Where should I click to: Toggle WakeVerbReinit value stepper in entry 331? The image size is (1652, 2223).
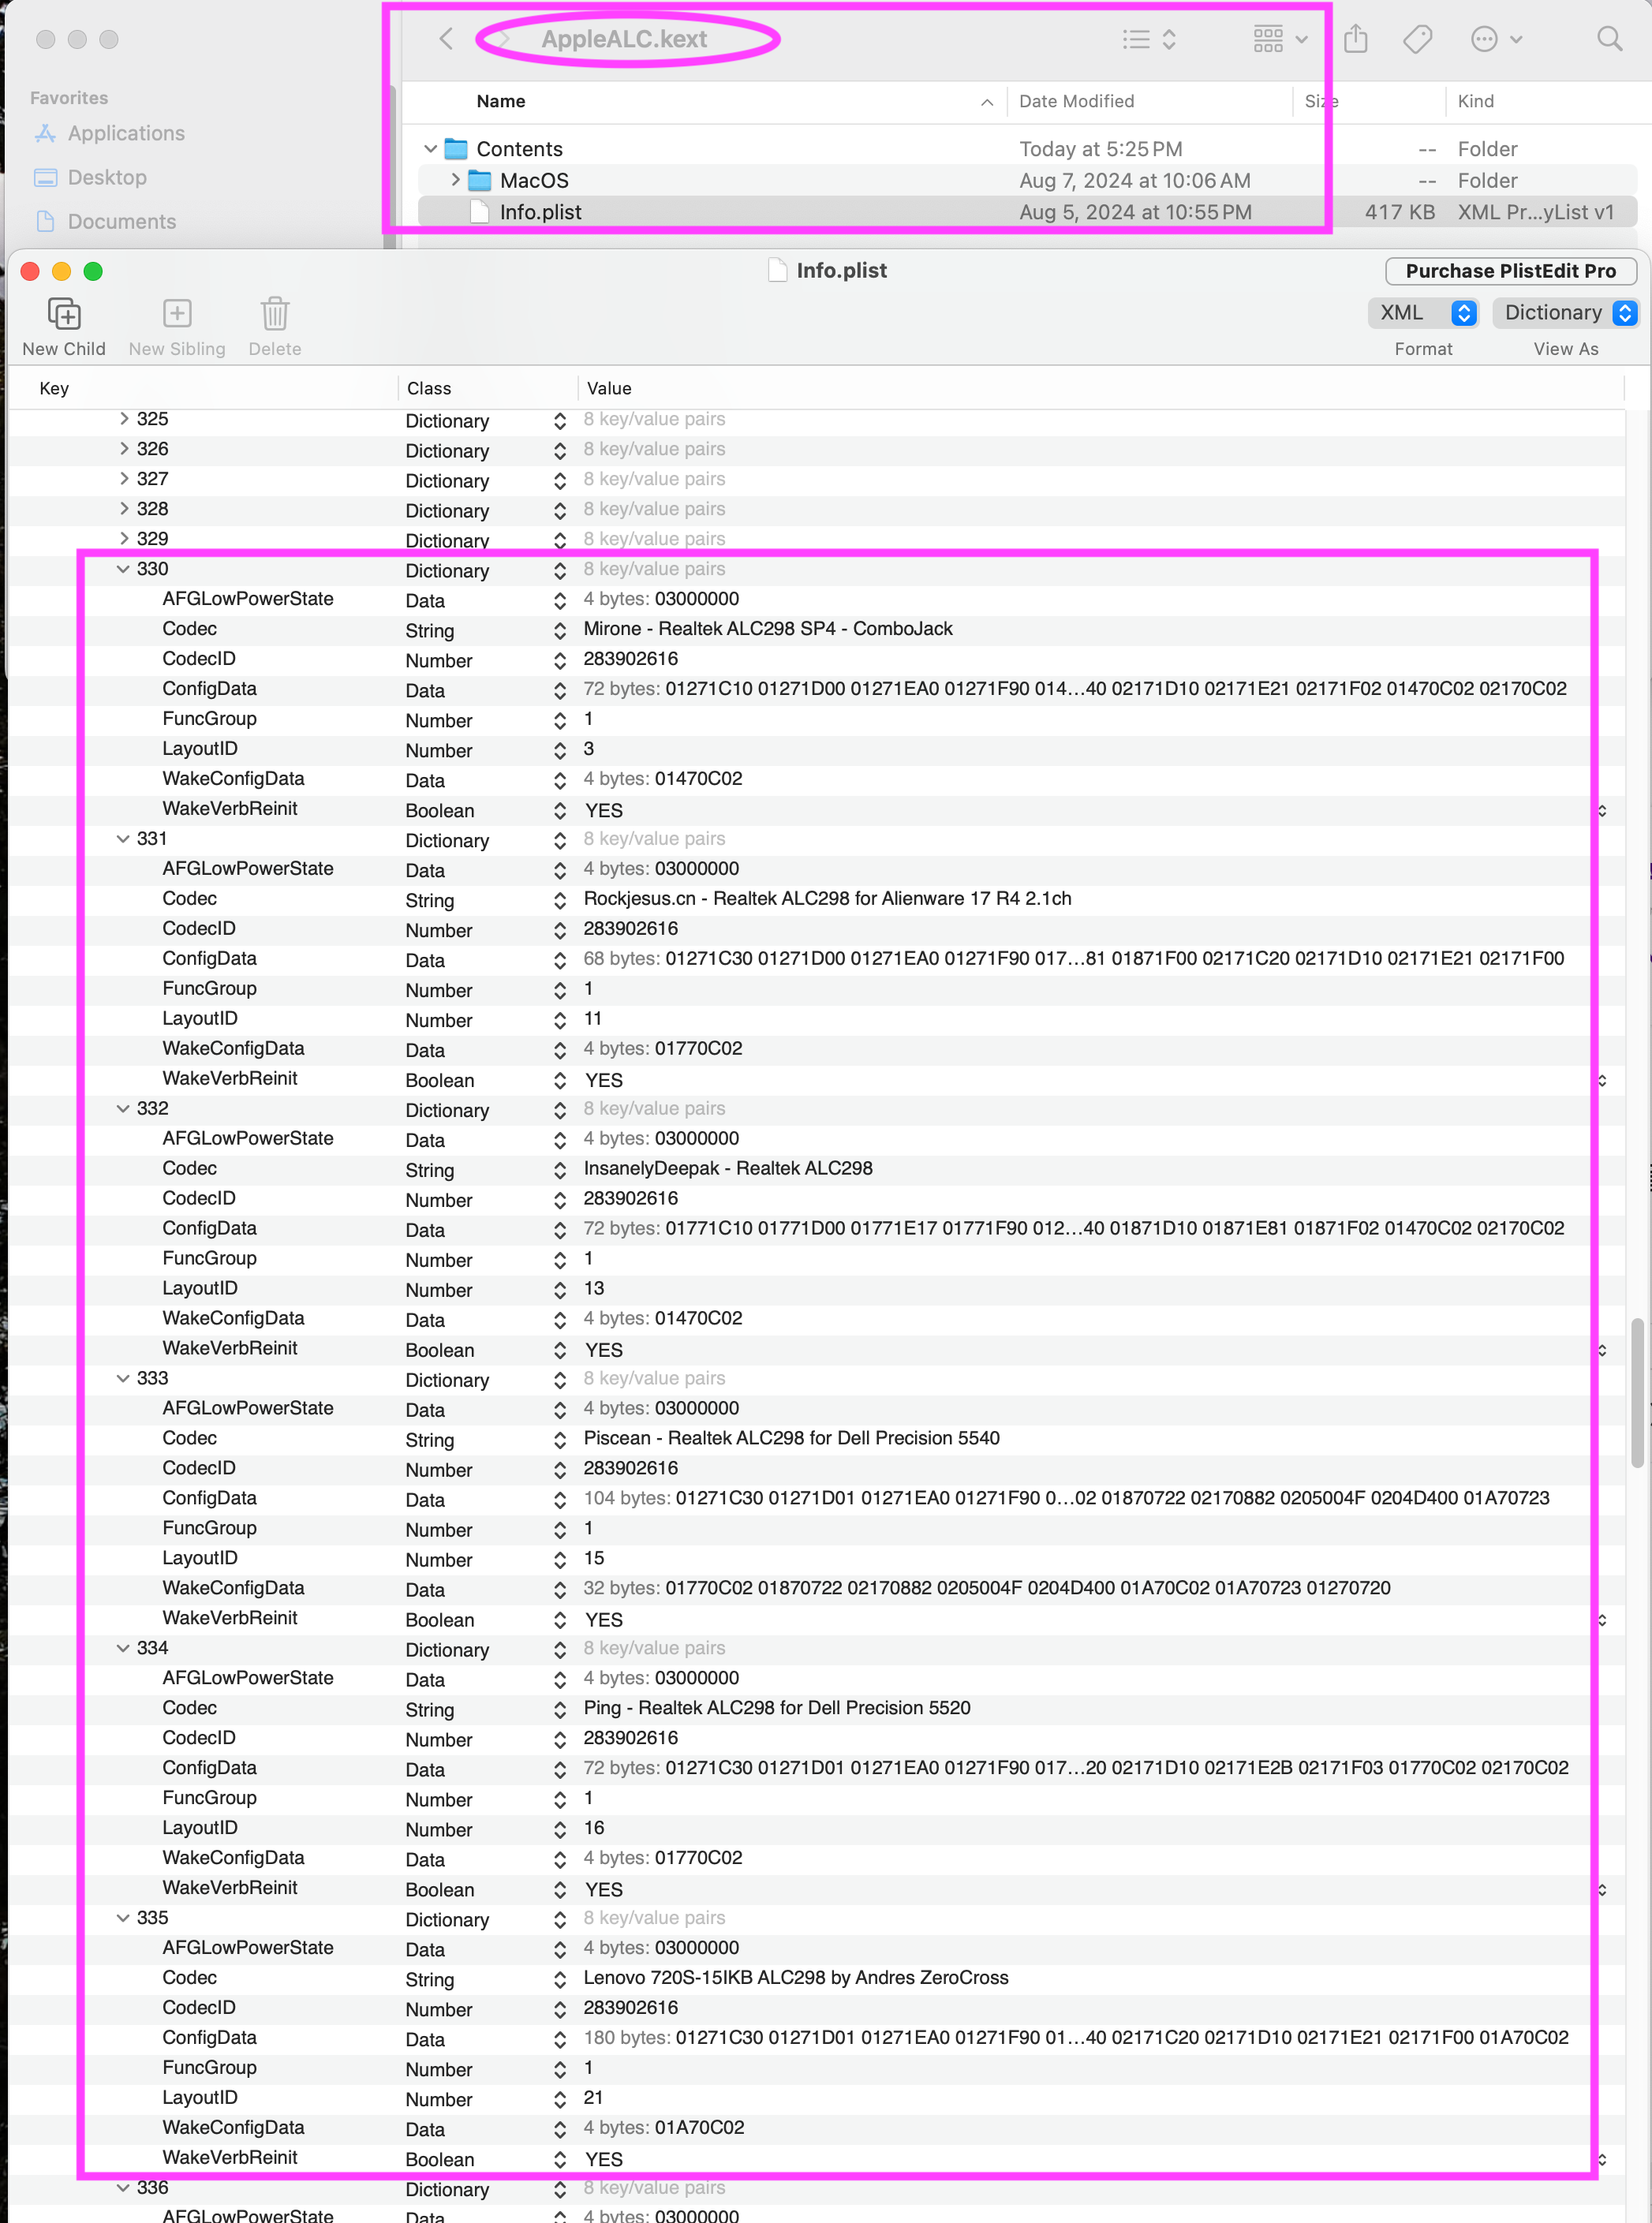(1602, 1081)
